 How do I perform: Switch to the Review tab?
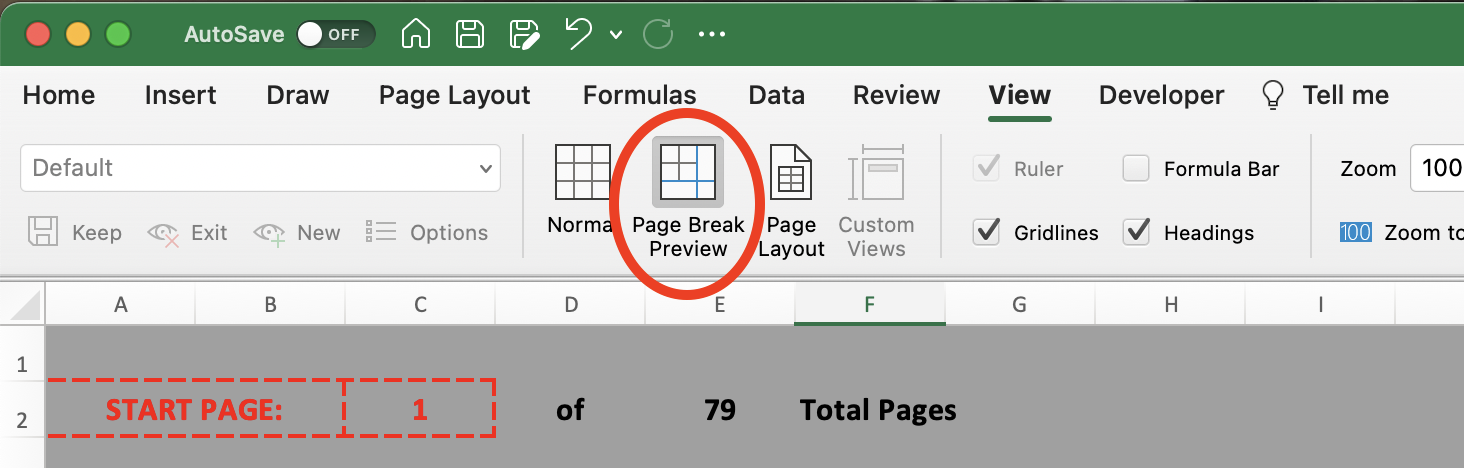click(x=896, y=95)
